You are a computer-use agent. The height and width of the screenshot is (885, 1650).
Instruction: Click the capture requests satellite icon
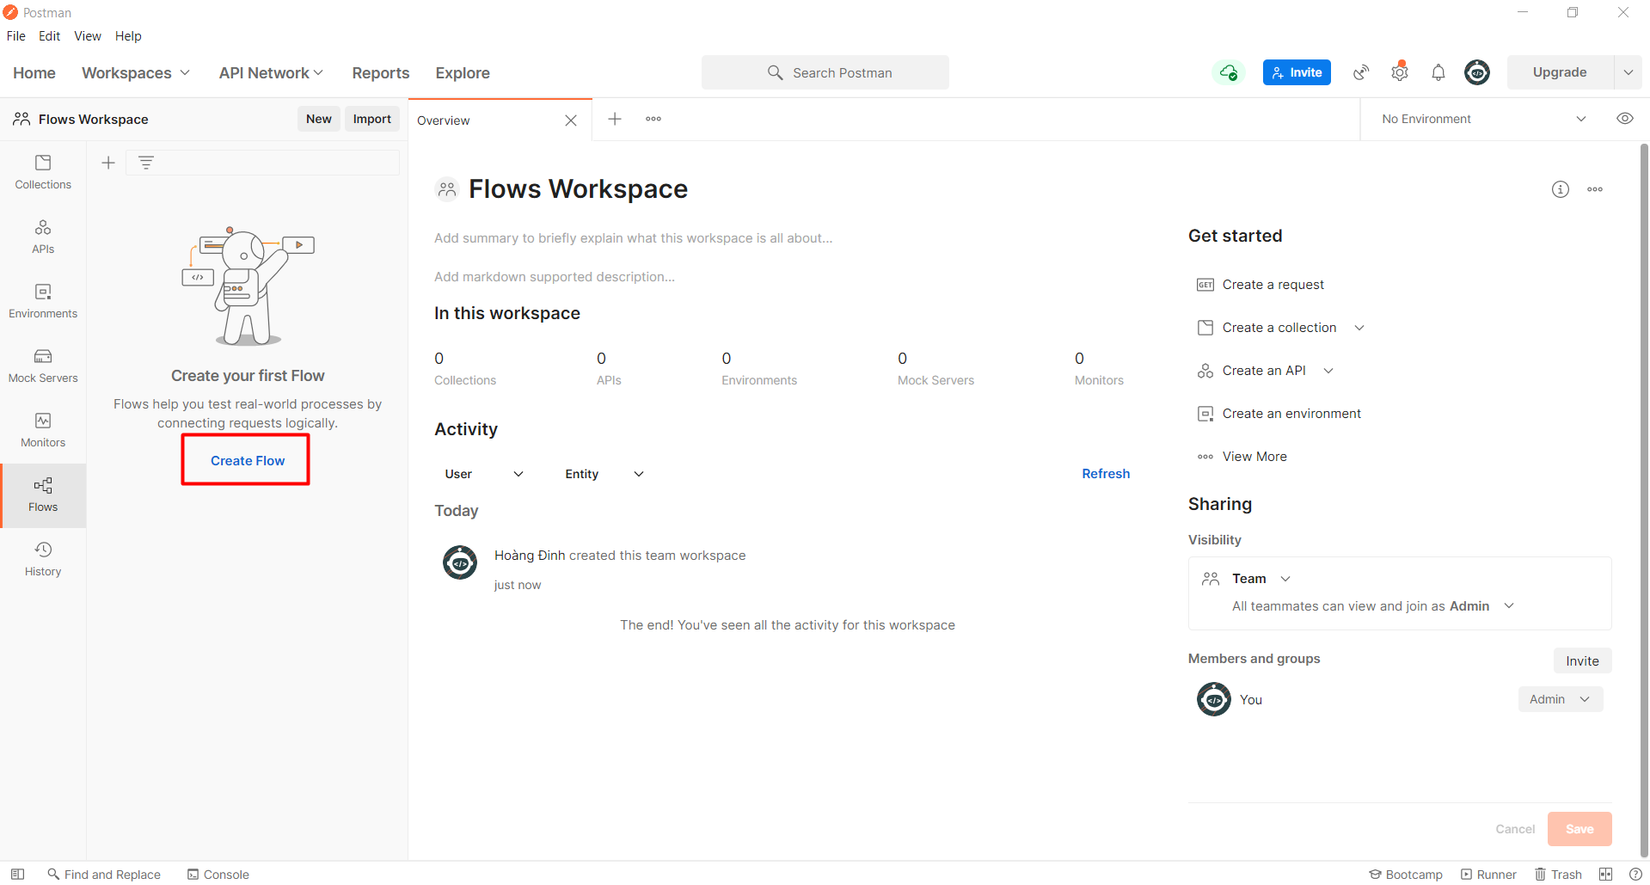coord(1361,72)
